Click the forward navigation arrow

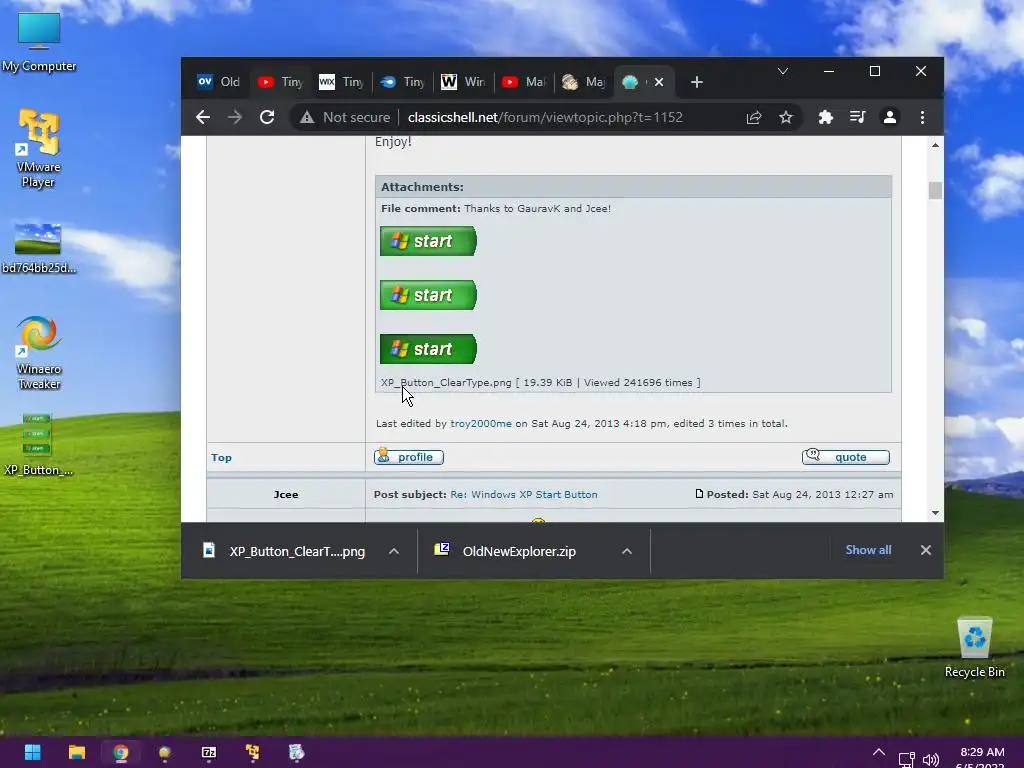234,118
